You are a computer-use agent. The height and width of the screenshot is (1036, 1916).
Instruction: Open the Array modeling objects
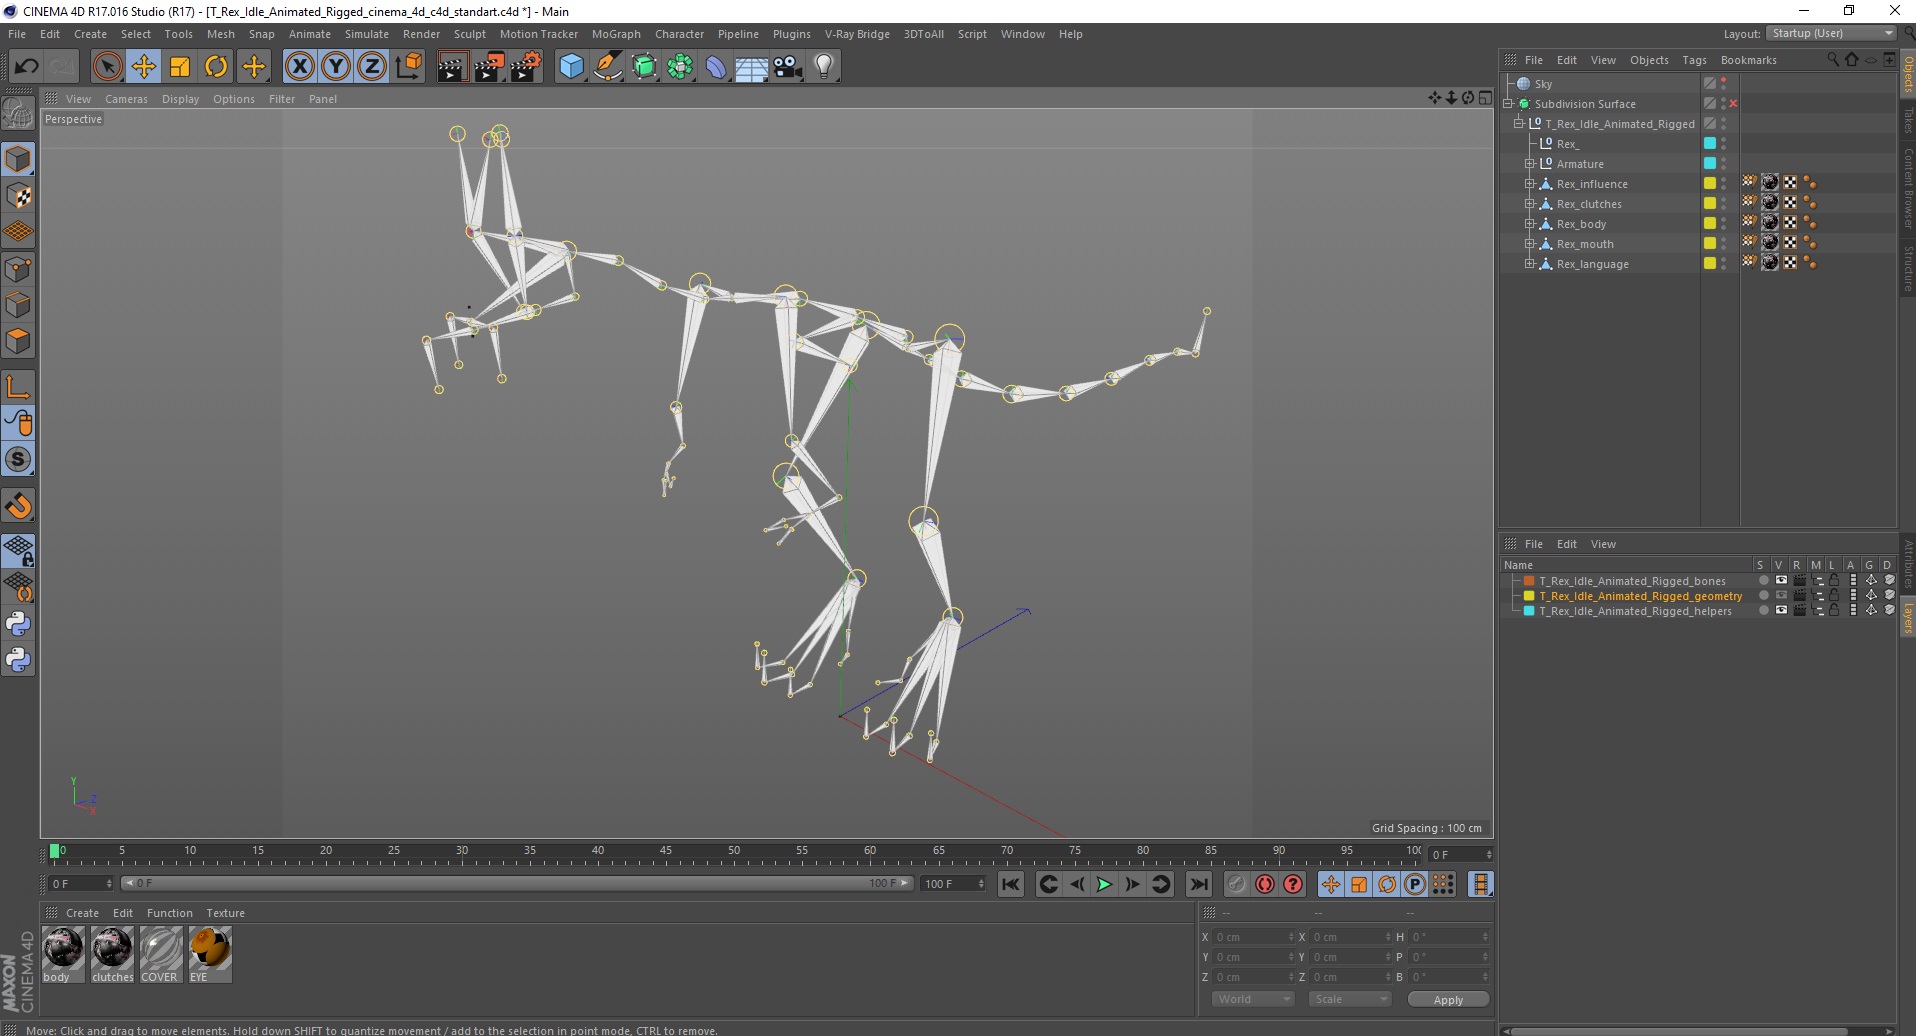[680, 67]
